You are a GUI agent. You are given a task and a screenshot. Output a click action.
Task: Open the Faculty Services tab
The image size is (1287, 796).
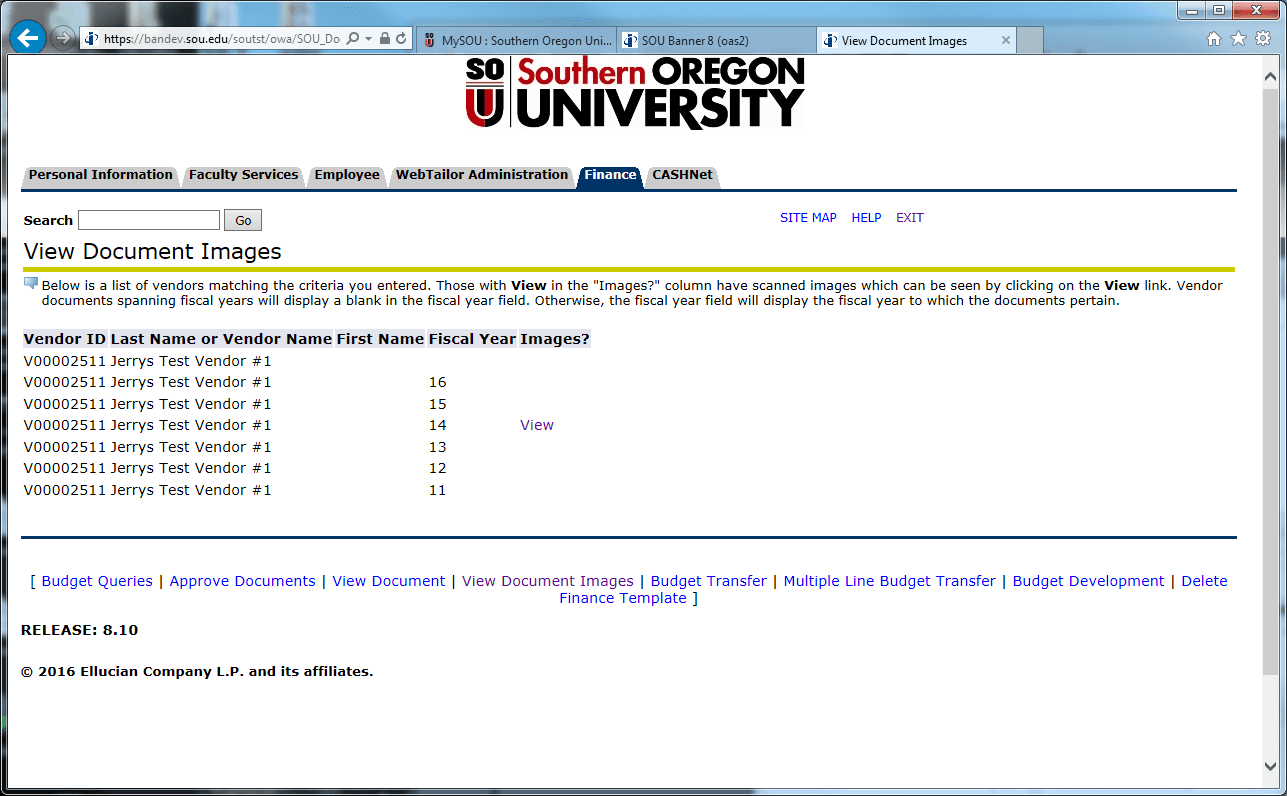point(243,175)
